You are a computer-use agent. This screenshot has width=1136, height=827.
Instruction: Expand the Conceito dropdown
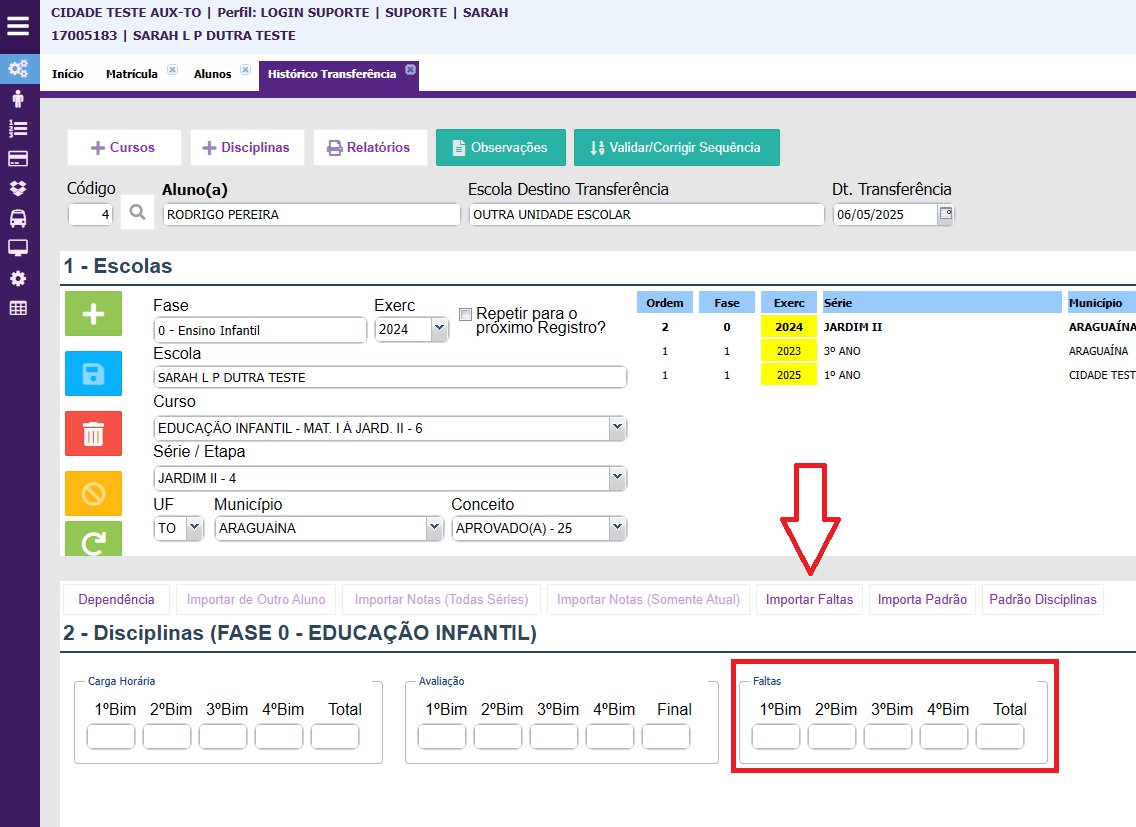tap(617, 528)
